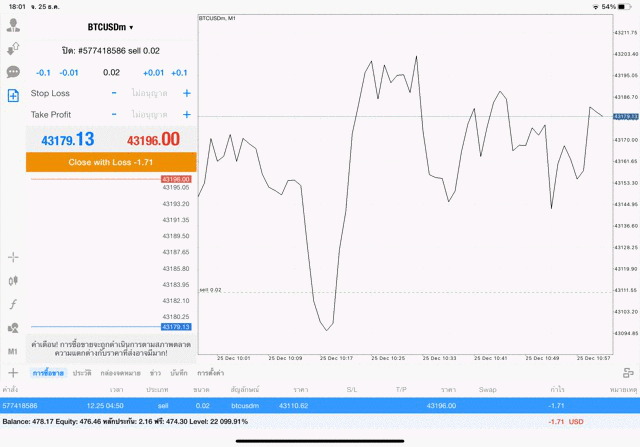Viewport: 640px width, 447px height.
Task: Tap the new order document icon
Action: click(13, 96)
